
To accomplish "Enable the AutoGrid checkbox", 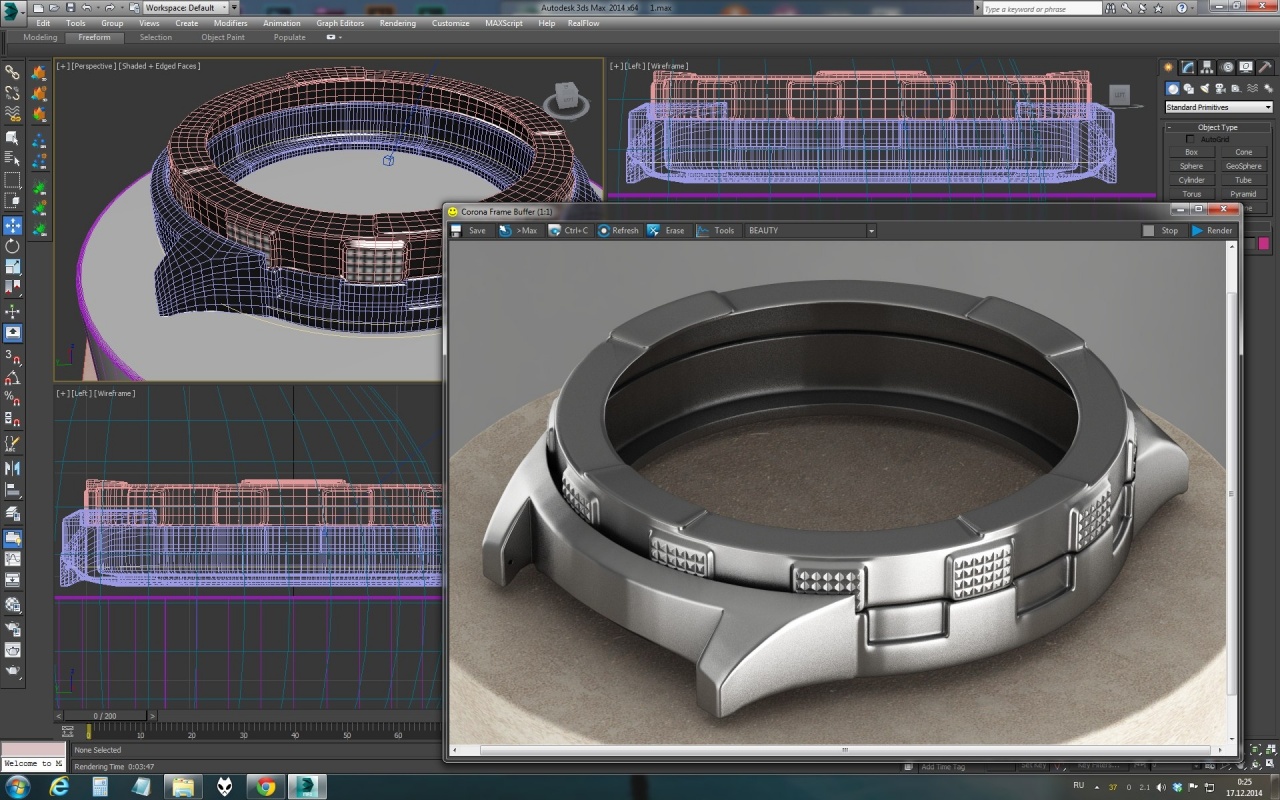I will point(1190,139).
